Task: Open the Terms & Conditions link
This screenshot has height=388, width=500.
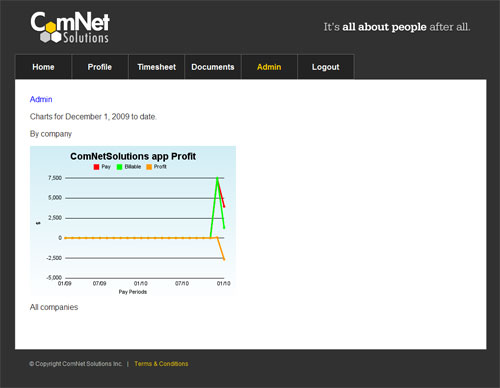Action: (161, 364)
